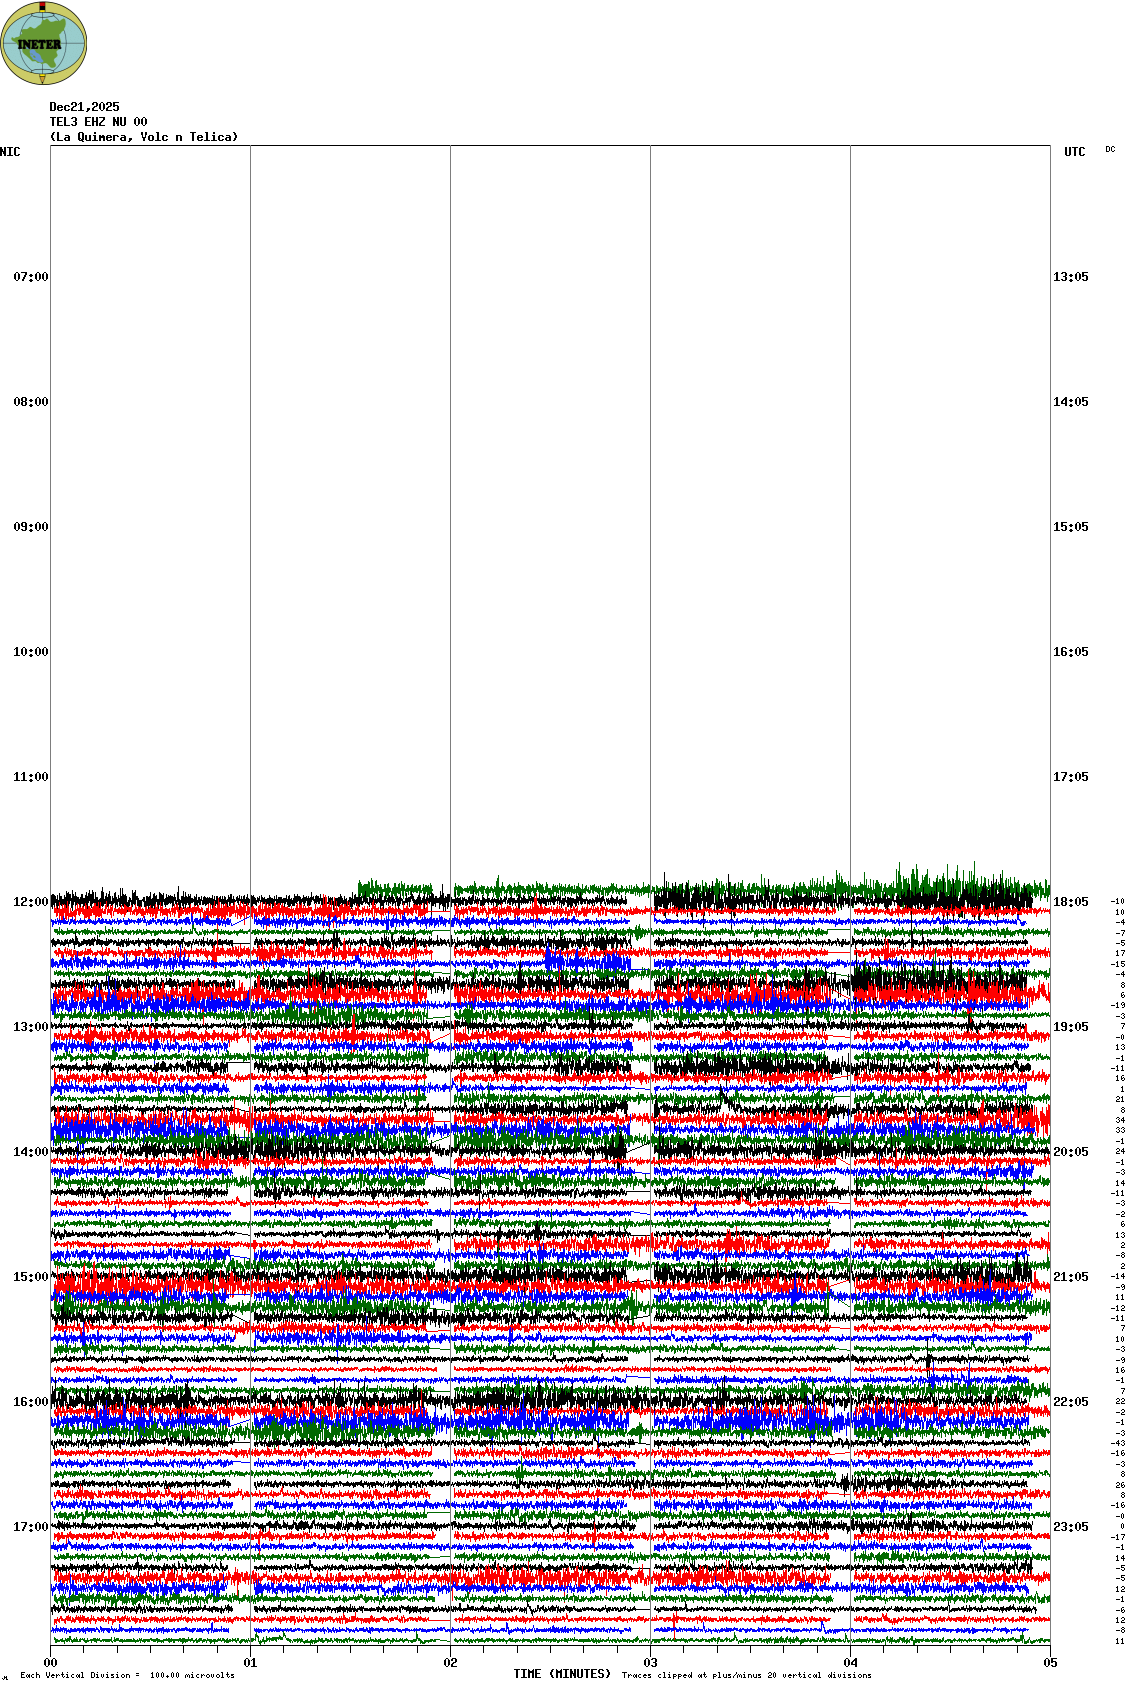Click the 21:05 UTC time label
Image resolution: width=1130 pixels, height=1689 pixels.
click(x=1070, y=1277)
